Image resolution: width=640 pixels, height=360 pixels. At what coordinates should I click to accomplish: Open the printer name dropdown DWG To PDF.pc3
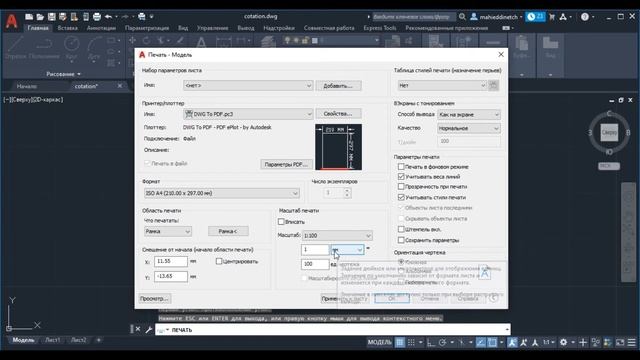click(x=248, y=114)
